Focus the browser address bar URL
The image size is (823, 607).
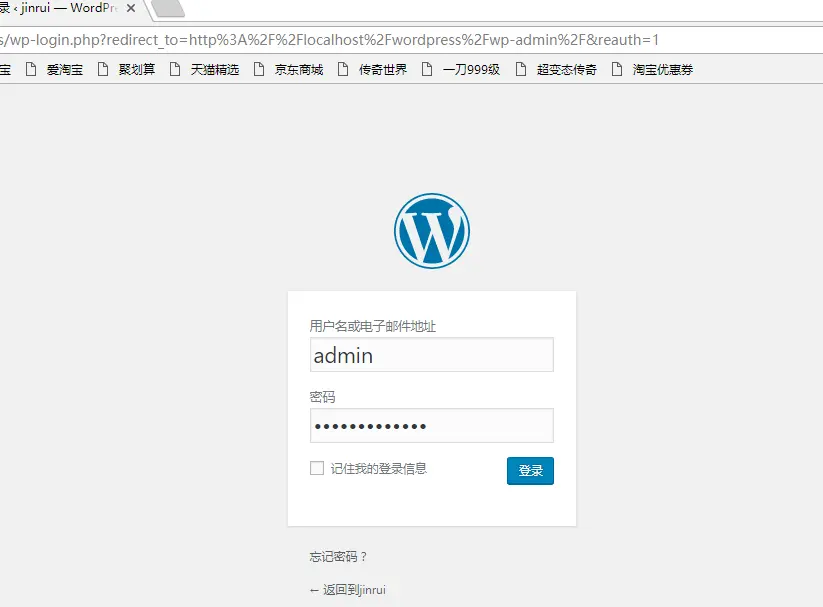330,40
